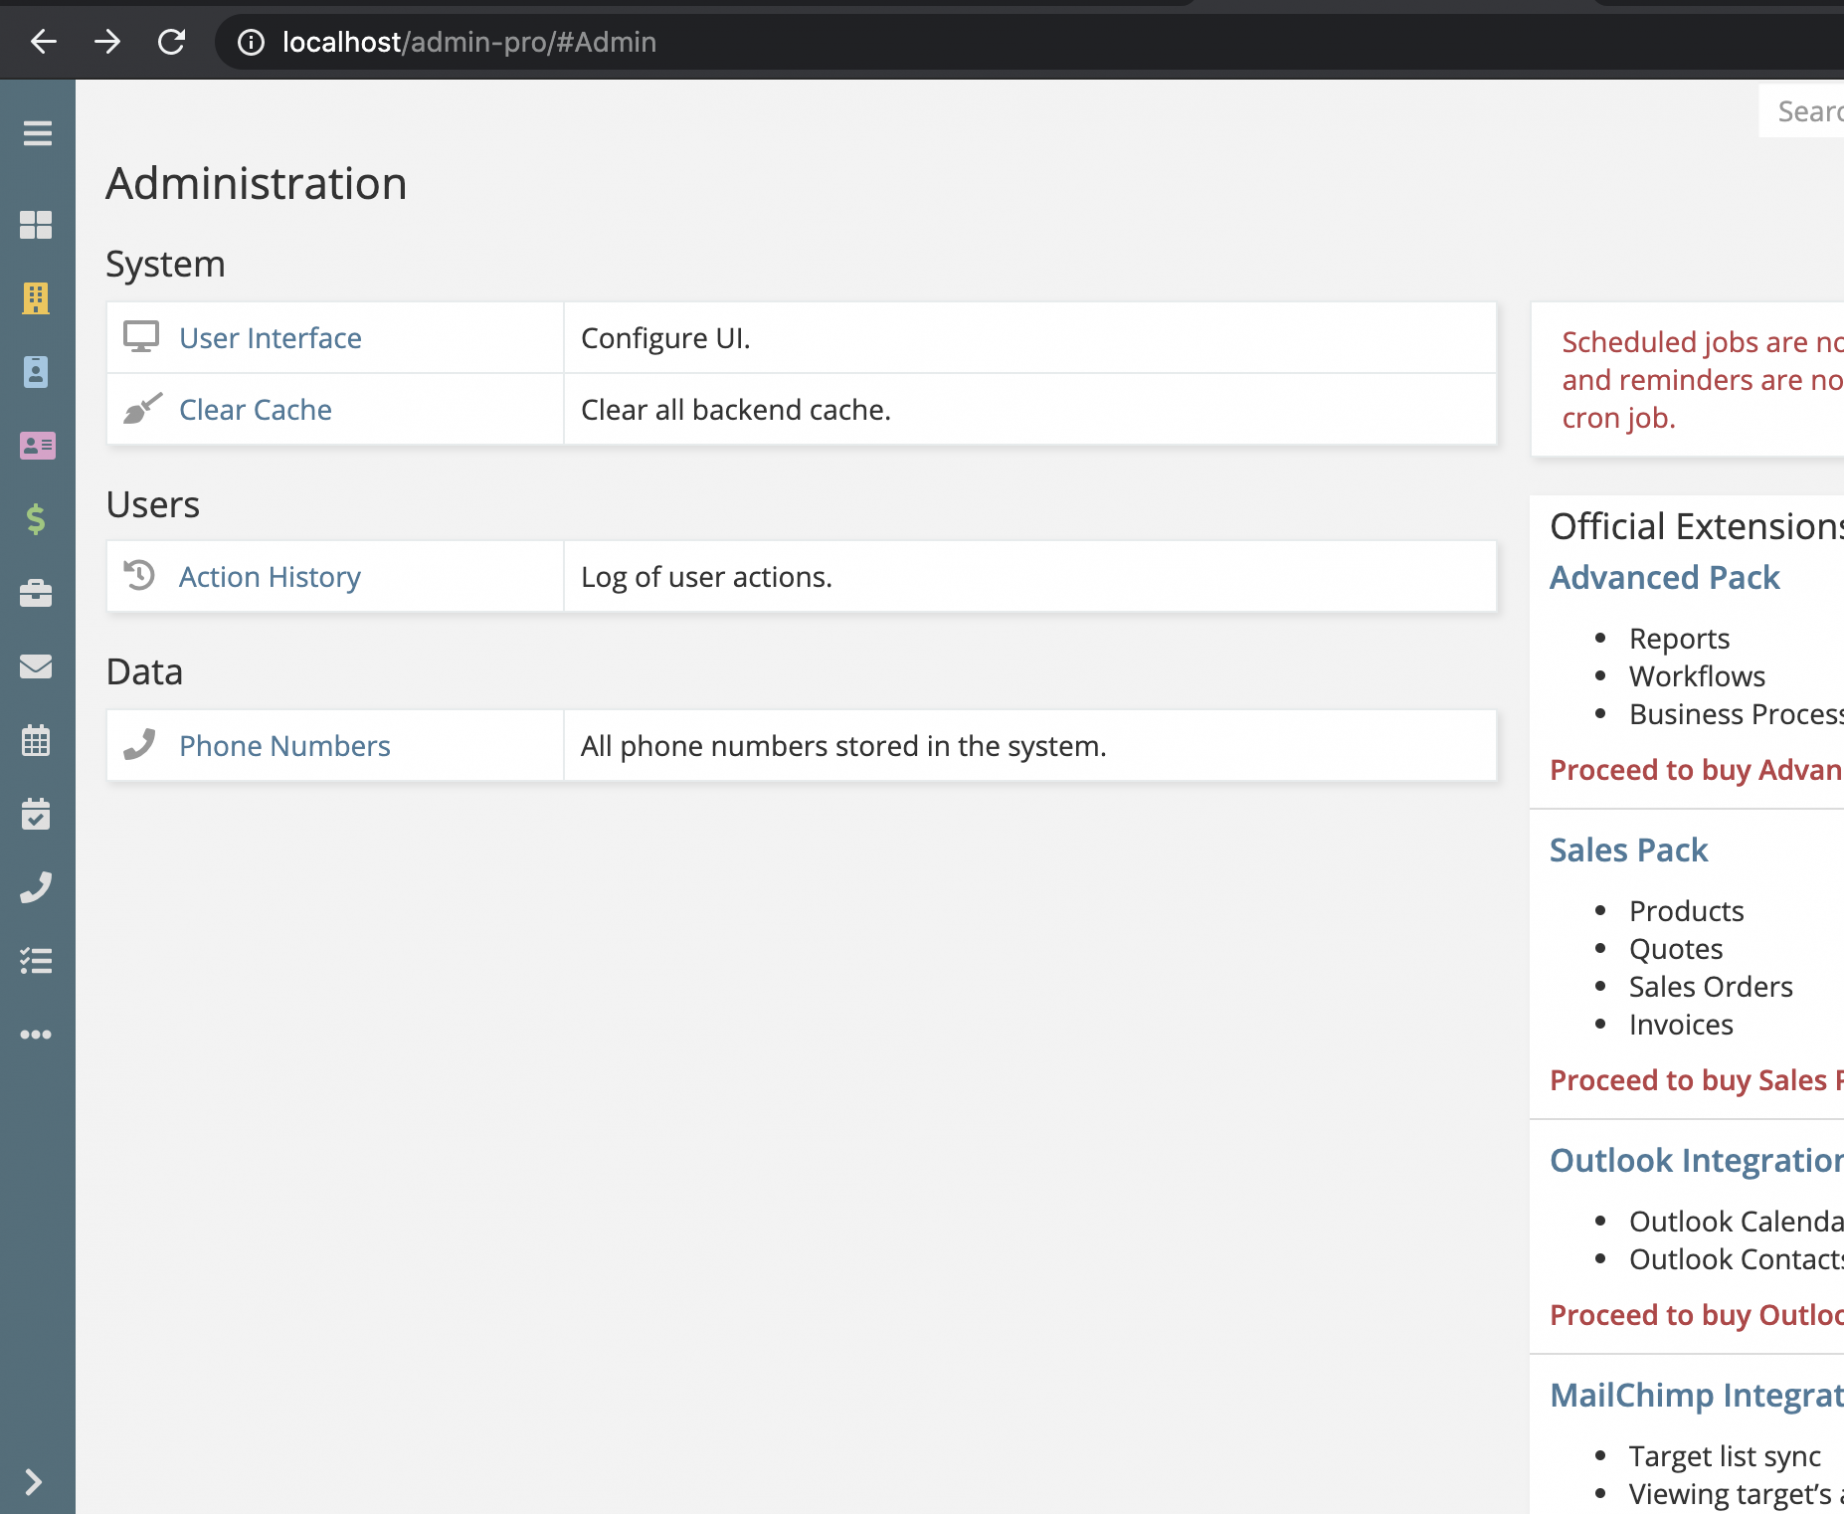The width and height of the screenshot is (1844, 1514).
Task: Click the Official Extensions heading
Action: 1696,526
